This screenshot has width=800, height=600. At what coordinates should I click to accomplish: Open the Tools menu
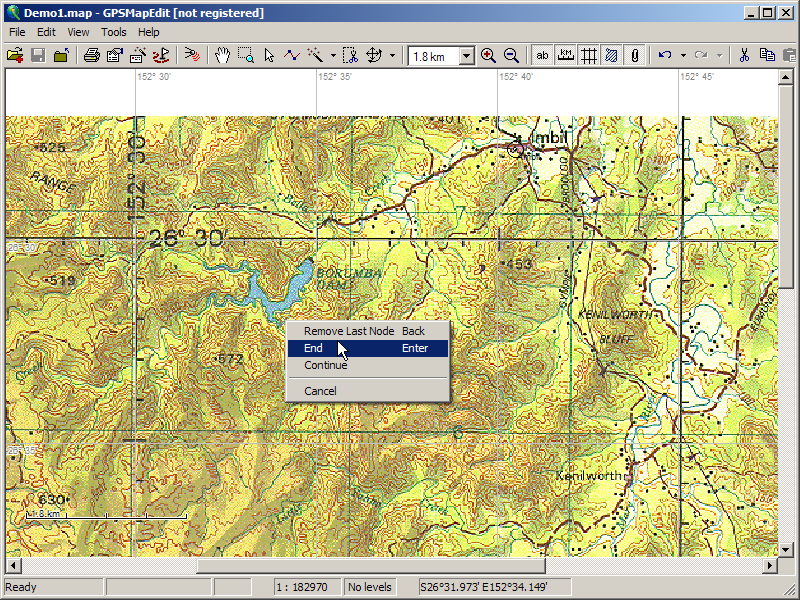114,32
